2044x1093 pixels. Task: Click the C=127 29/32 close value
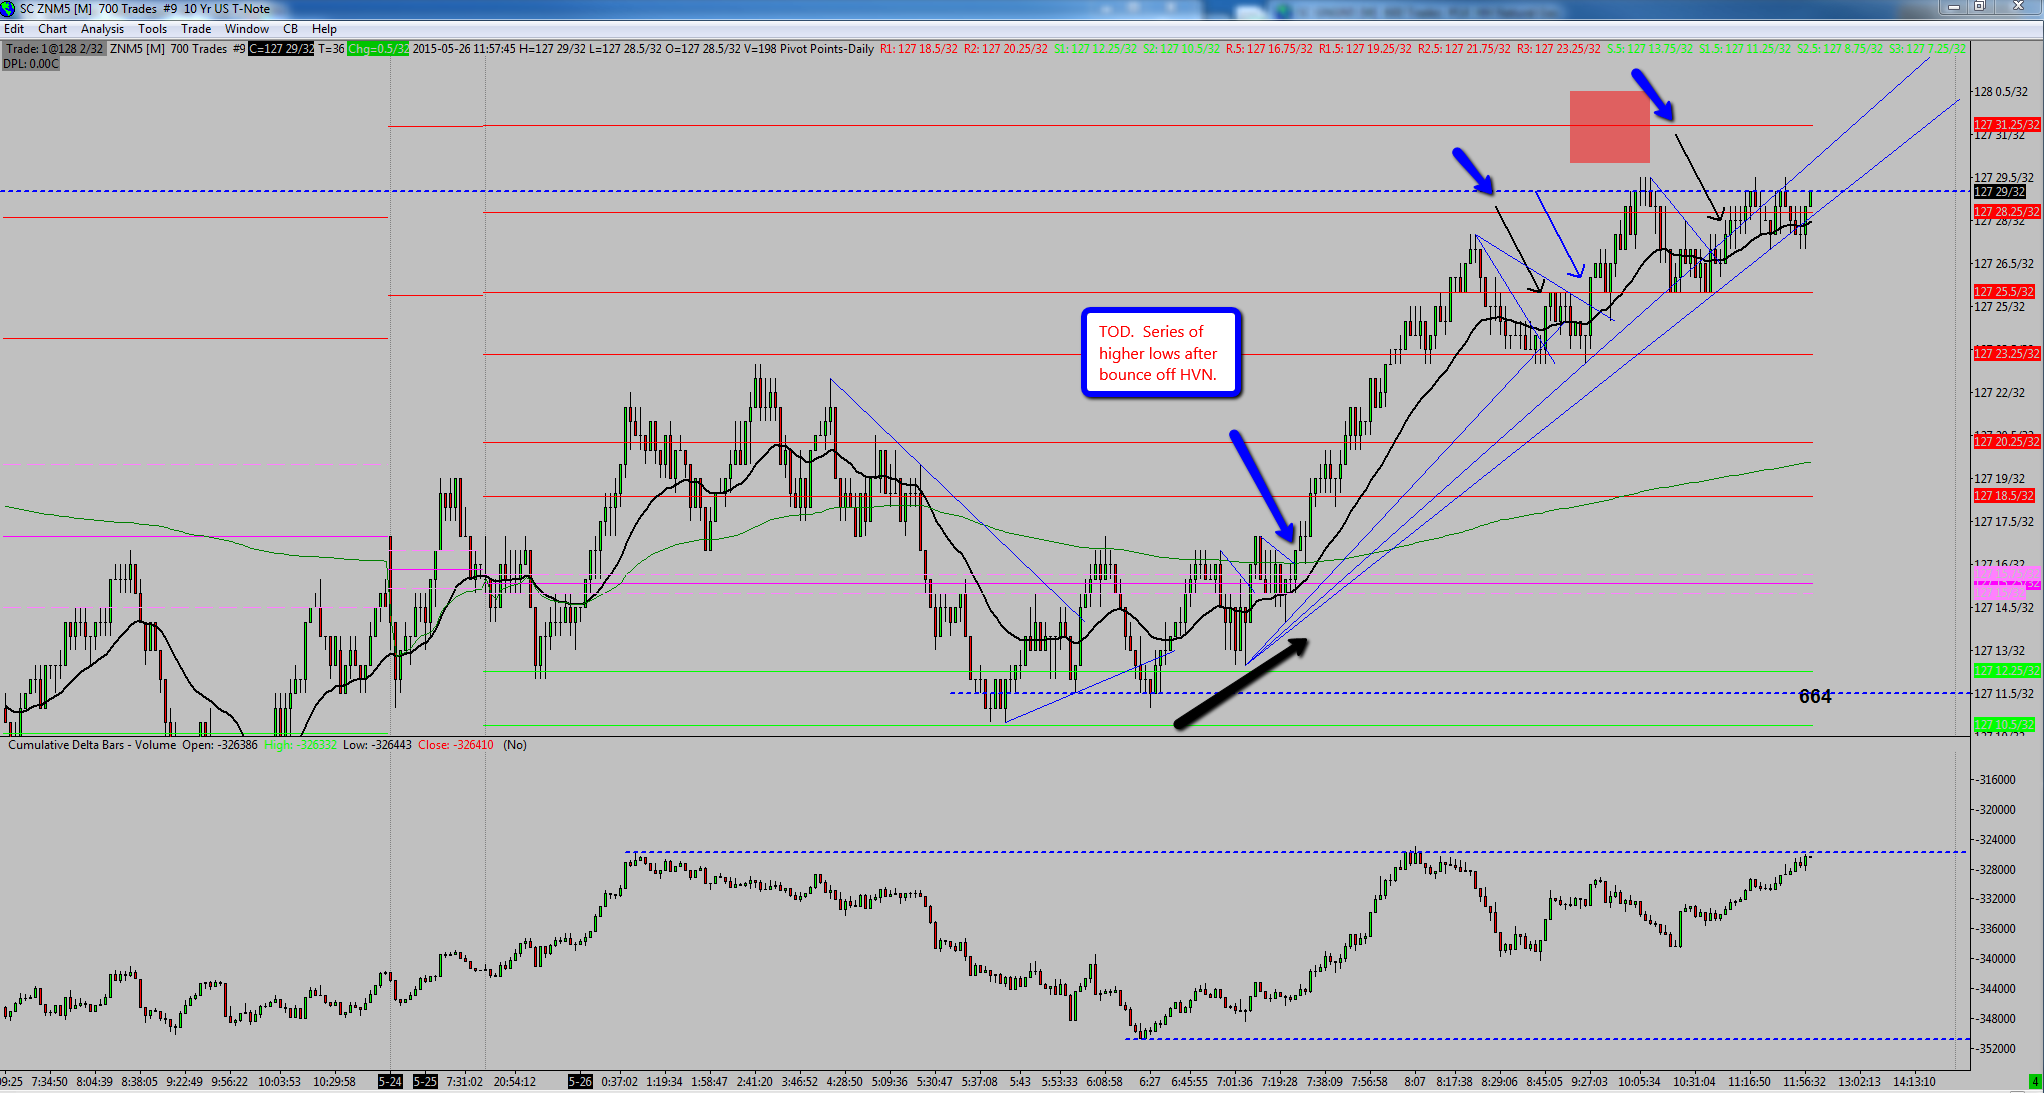point(281,49)
